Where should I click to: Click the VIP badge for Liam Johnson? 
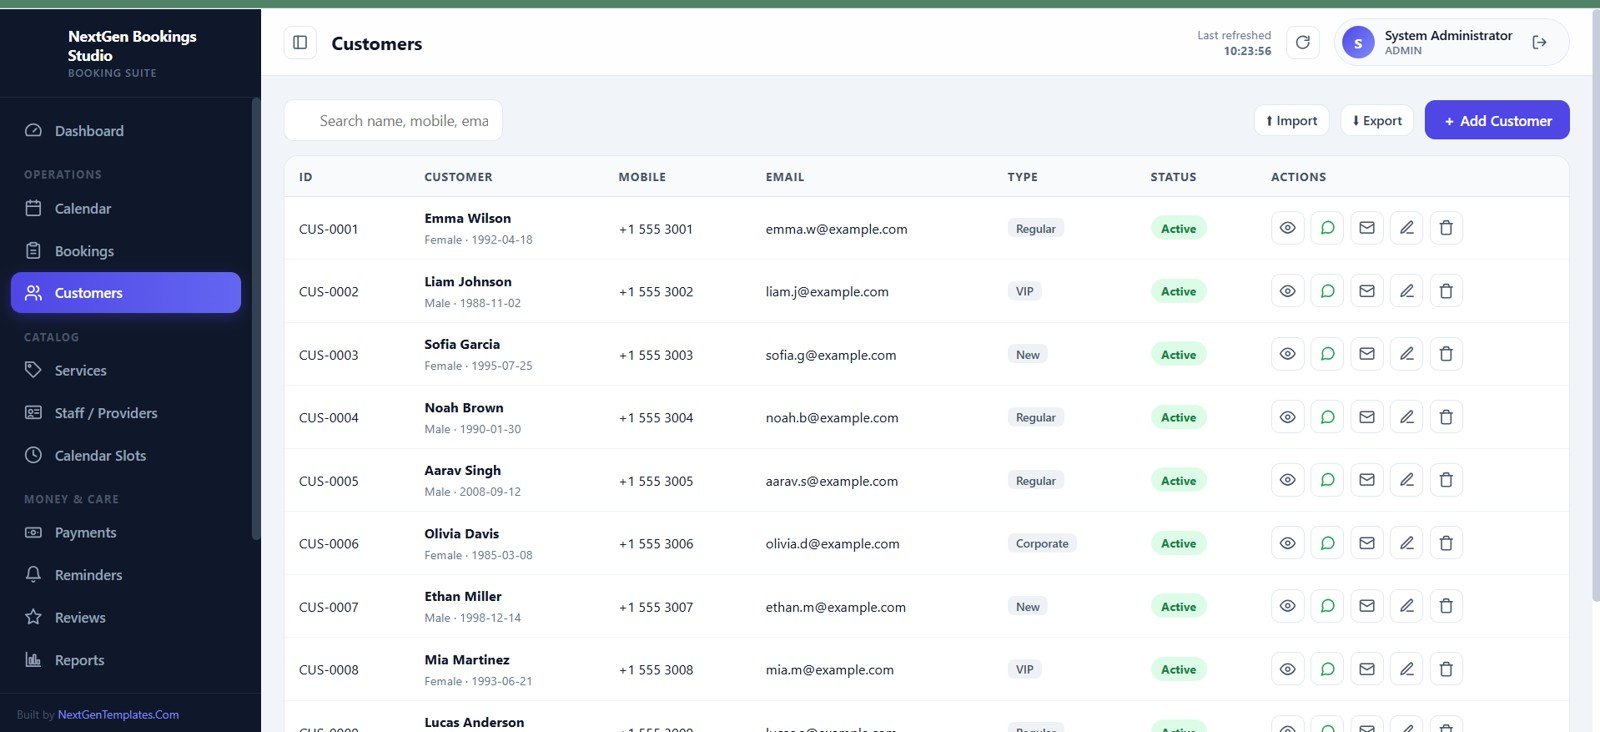pos(1025,291)
